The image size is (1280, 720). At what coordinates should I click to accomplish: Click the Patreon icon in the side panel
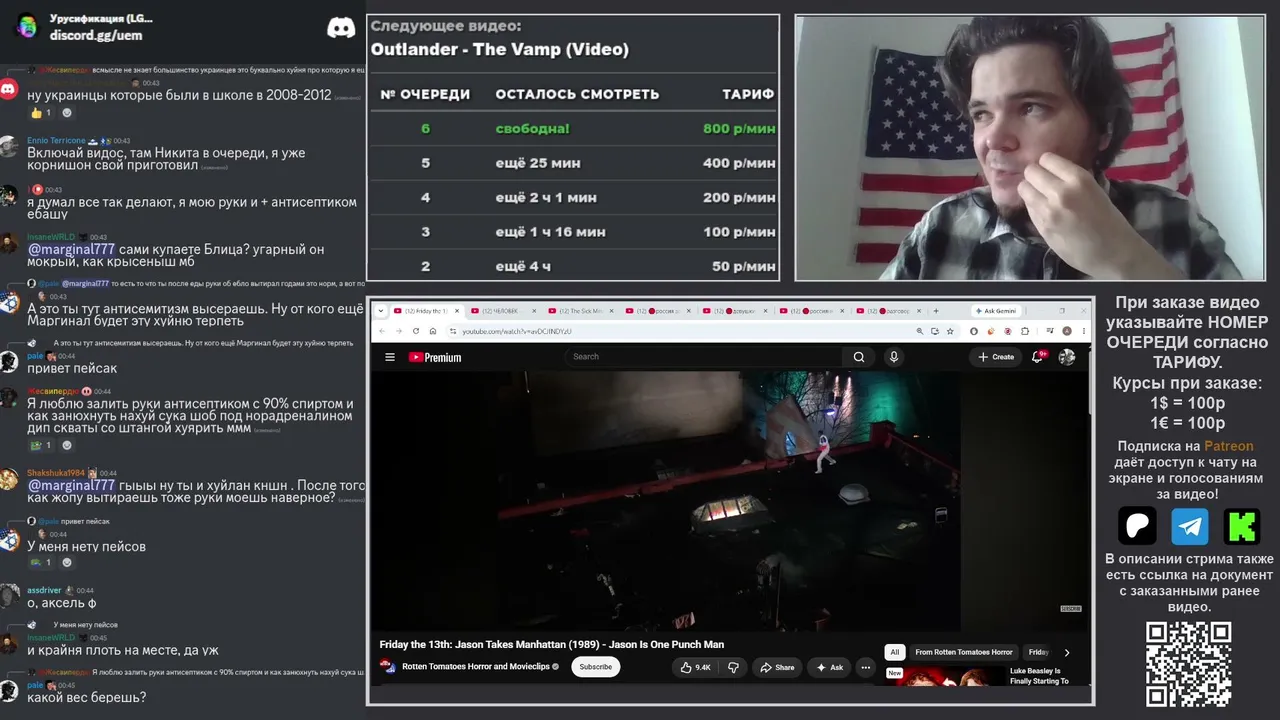click(1137, 526)
